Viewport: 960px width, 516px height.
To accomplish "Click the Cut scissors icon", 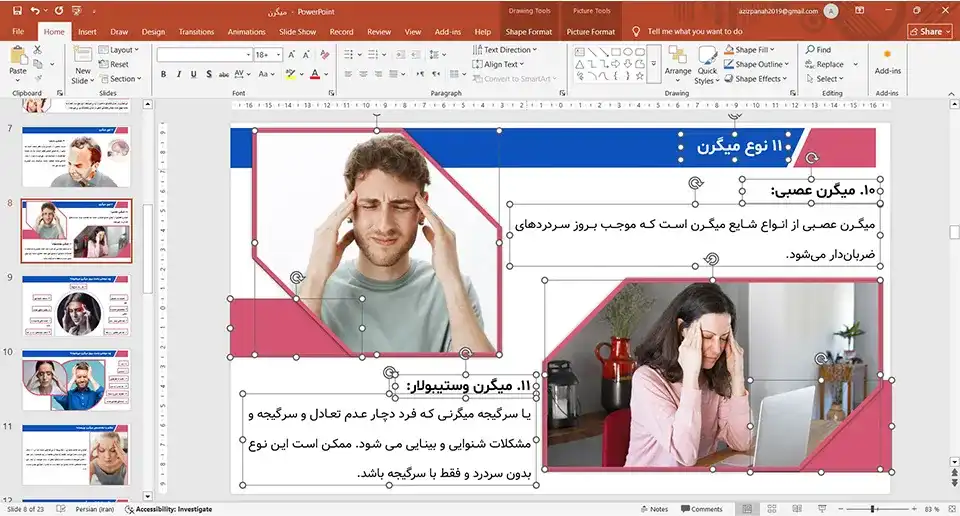I will (38, 50).
